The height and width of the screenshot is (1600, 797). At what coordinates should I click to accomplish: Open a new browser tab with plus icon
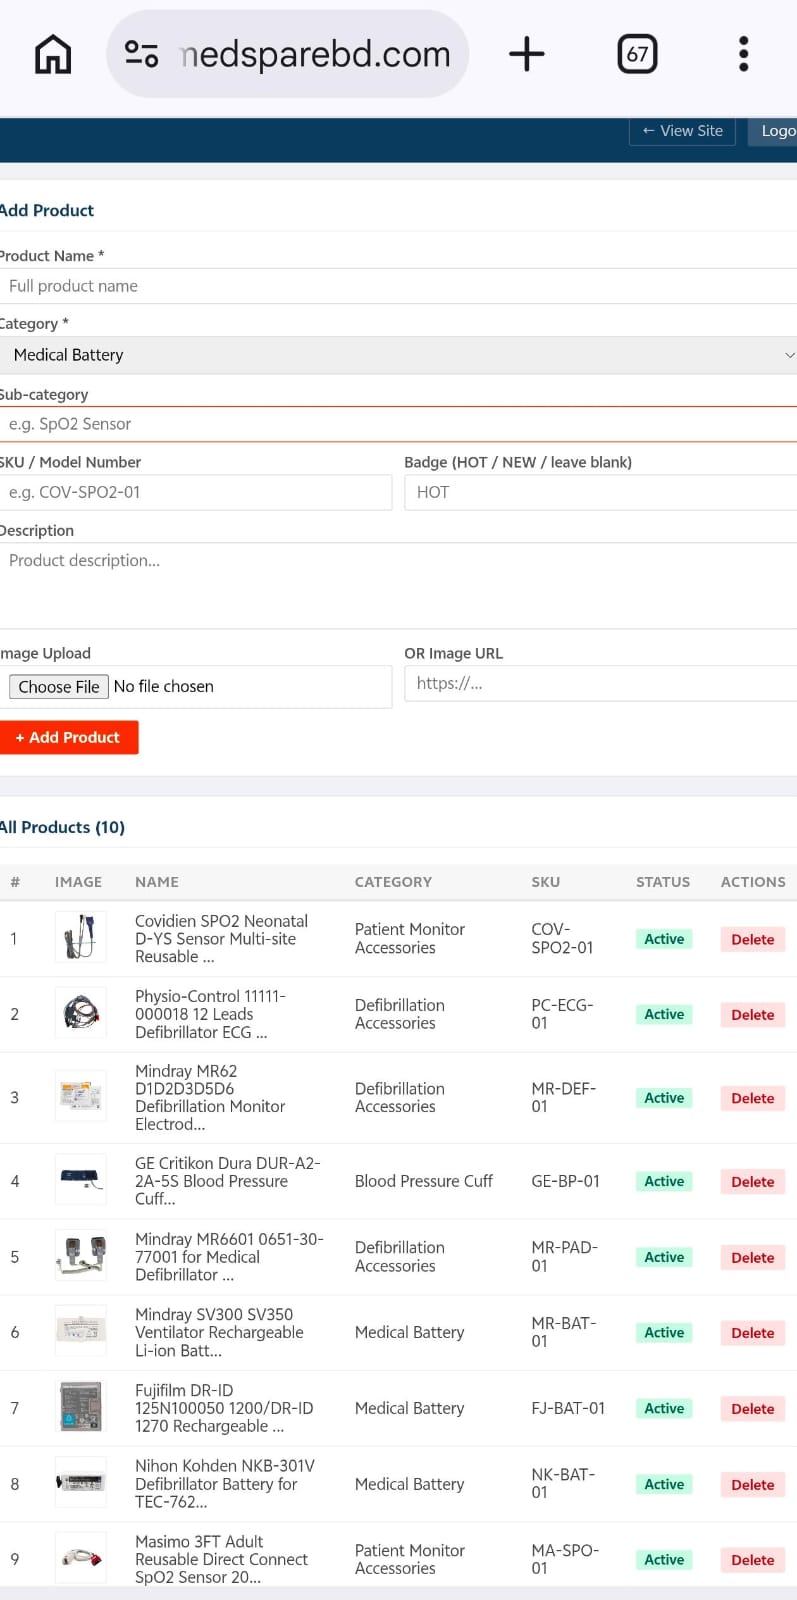pyautogui.click(x=527, y=54)
